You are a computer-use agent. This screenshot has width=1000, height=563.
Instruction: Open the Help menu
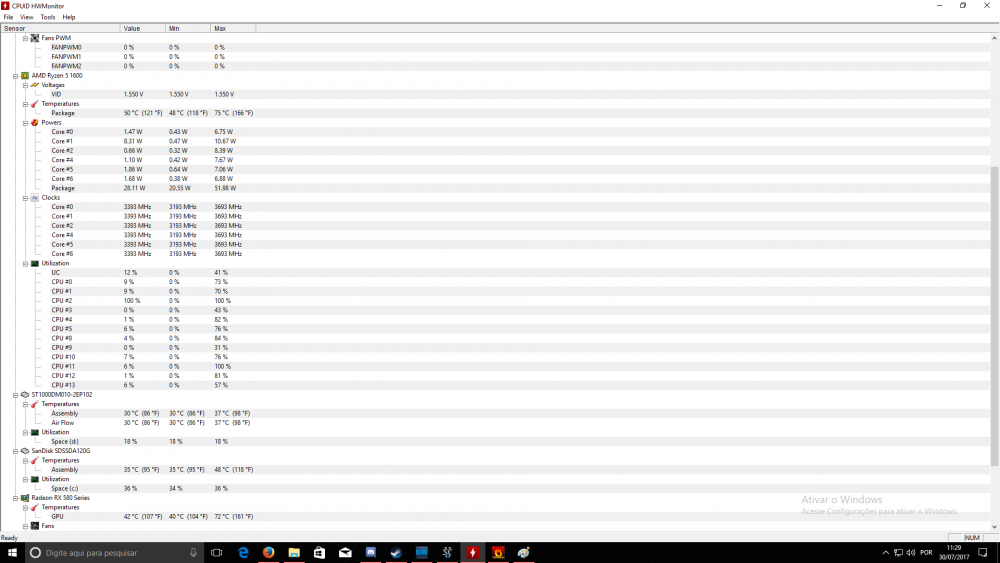(x=69, y=17)
